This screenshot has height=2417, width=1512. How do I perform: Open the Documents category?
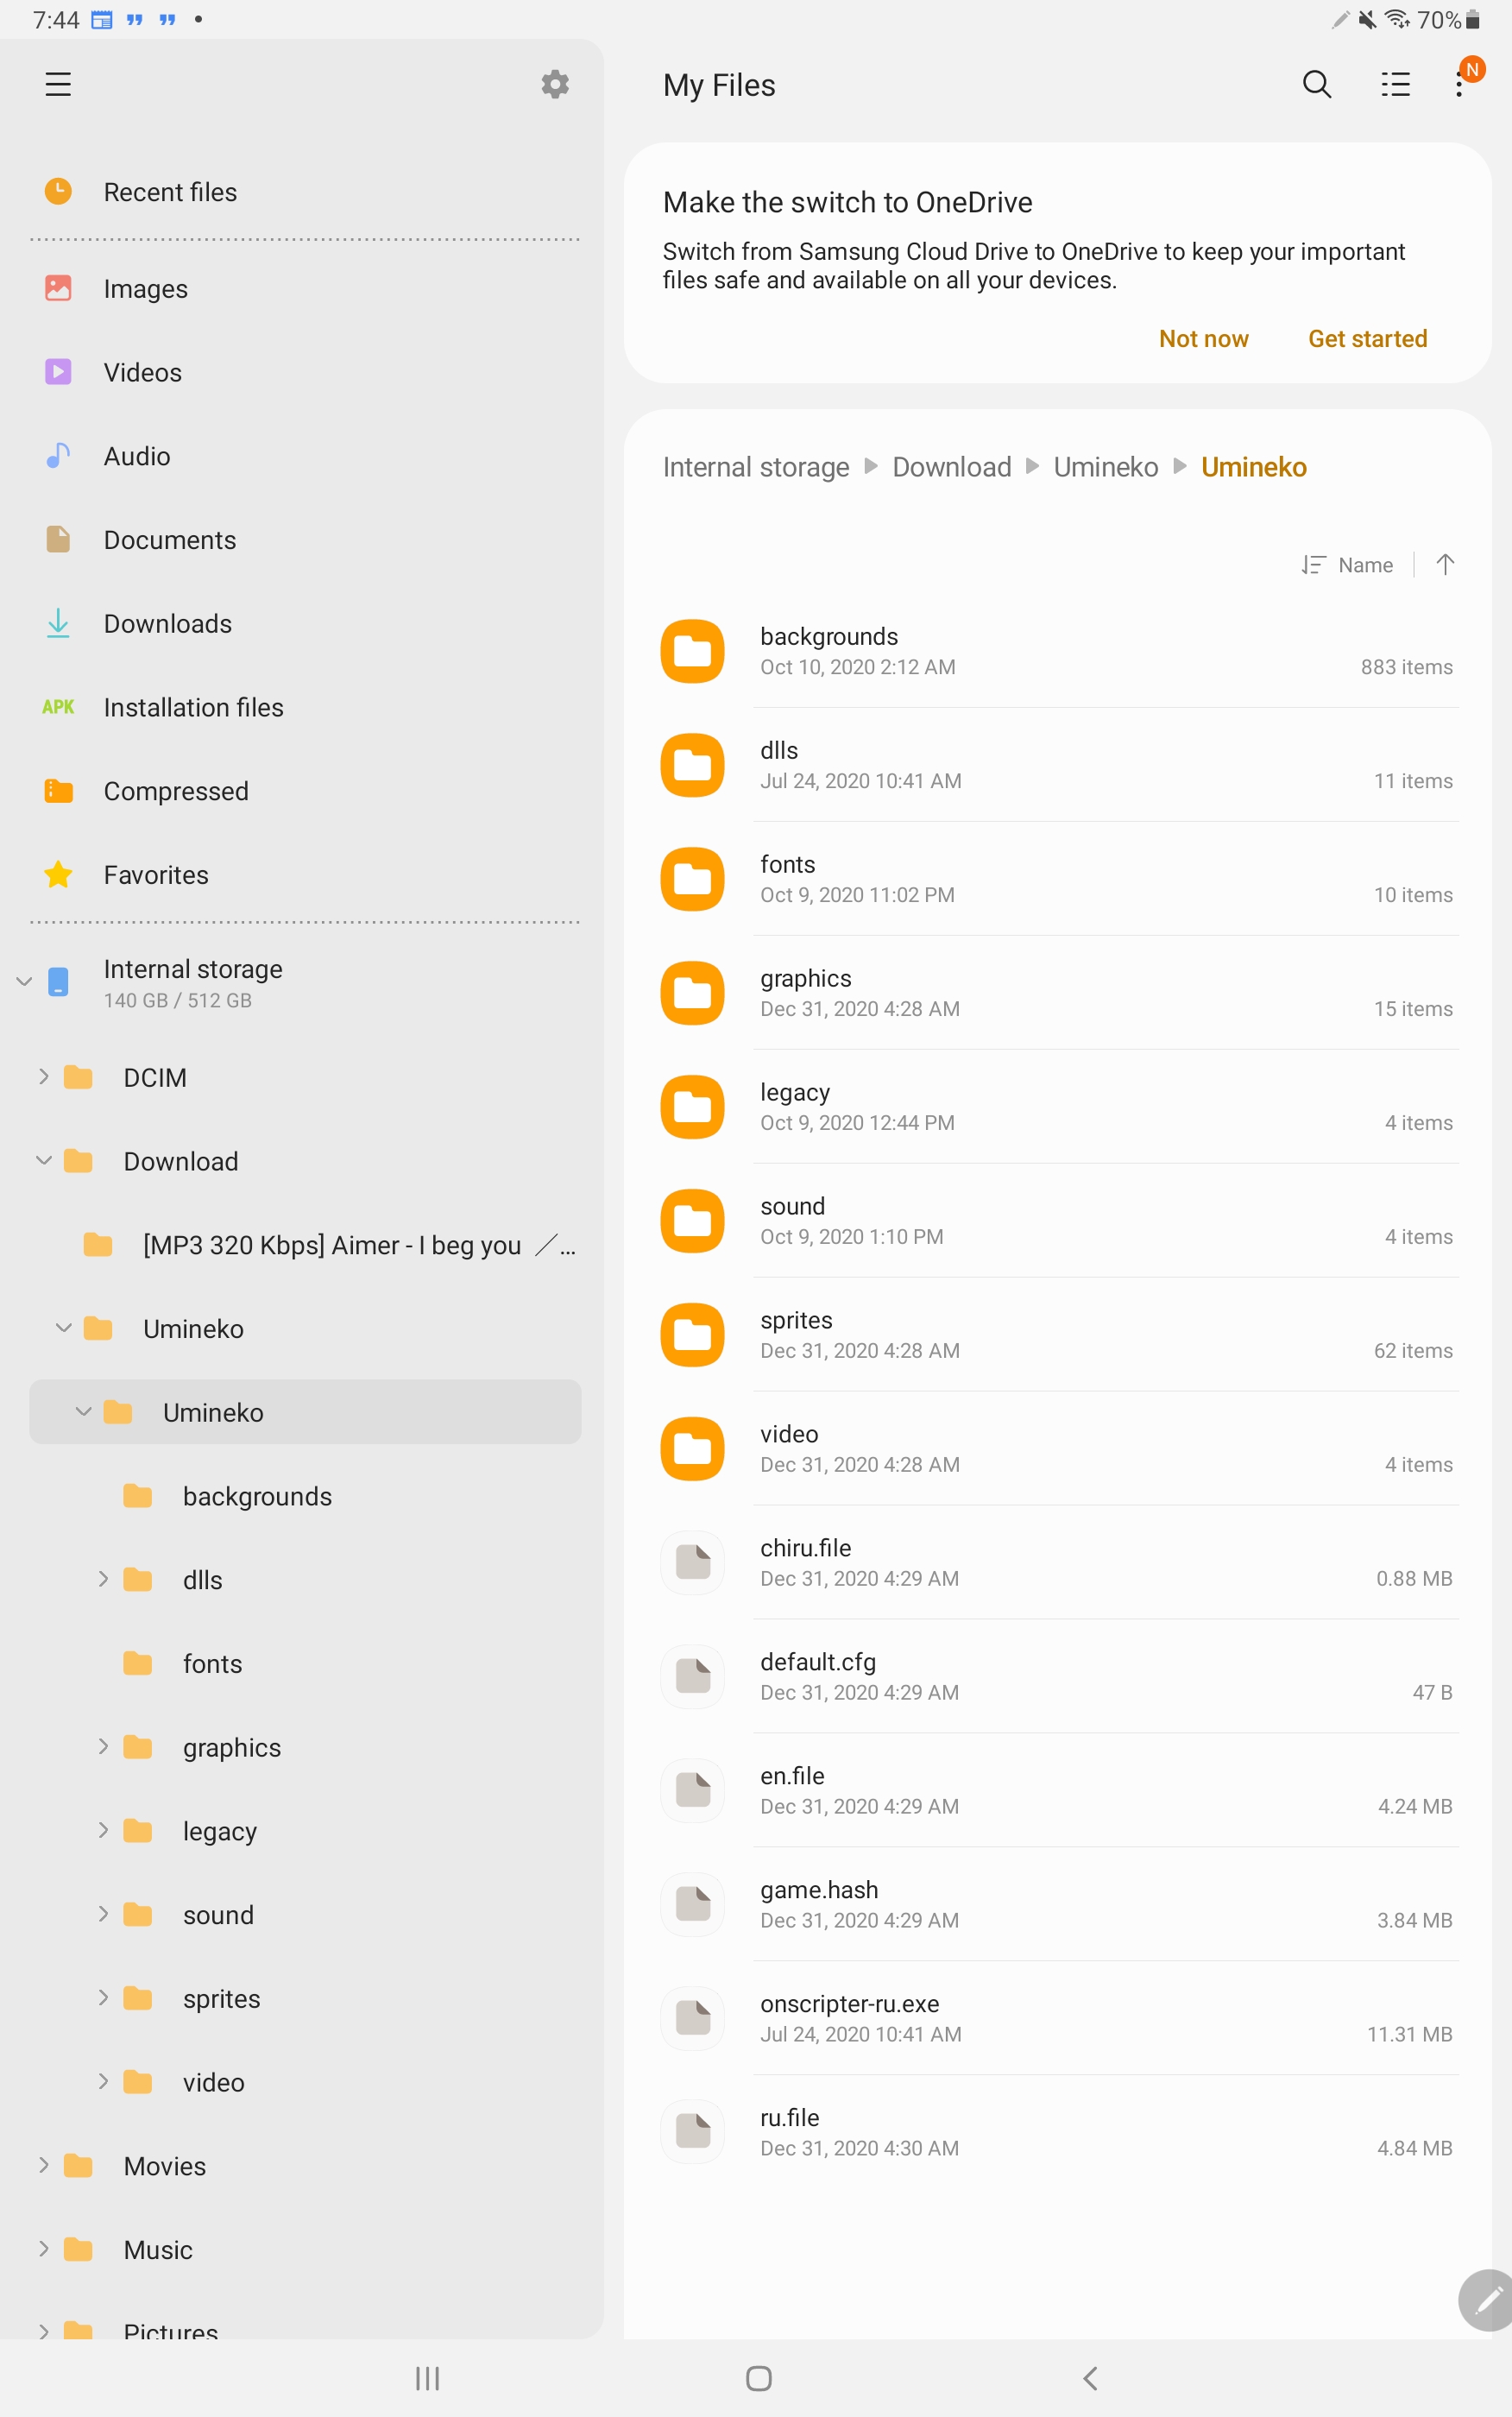[305, 540]
